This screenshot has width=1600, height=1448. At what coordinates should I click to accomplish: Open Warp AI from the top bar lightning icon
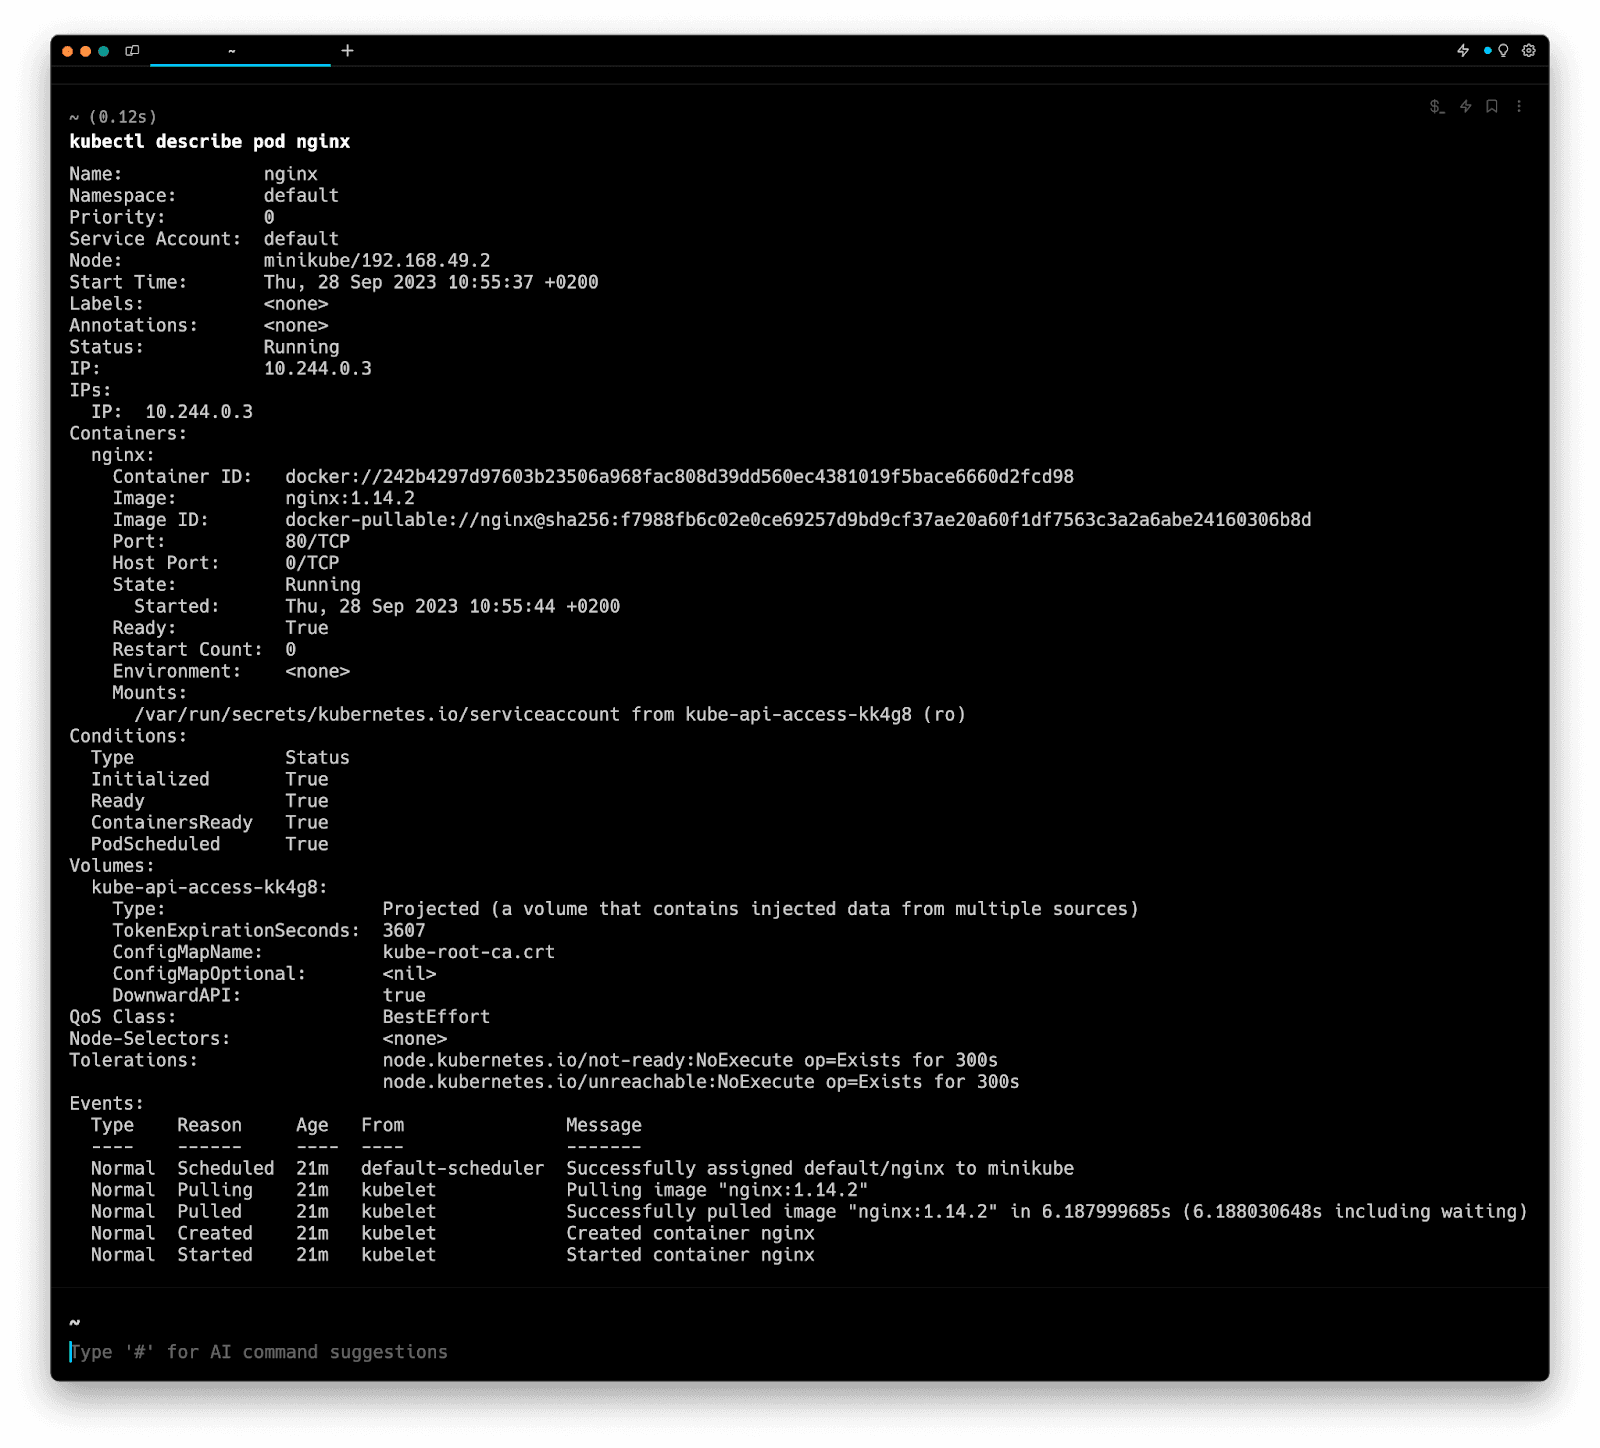[x=1463, y=51]
